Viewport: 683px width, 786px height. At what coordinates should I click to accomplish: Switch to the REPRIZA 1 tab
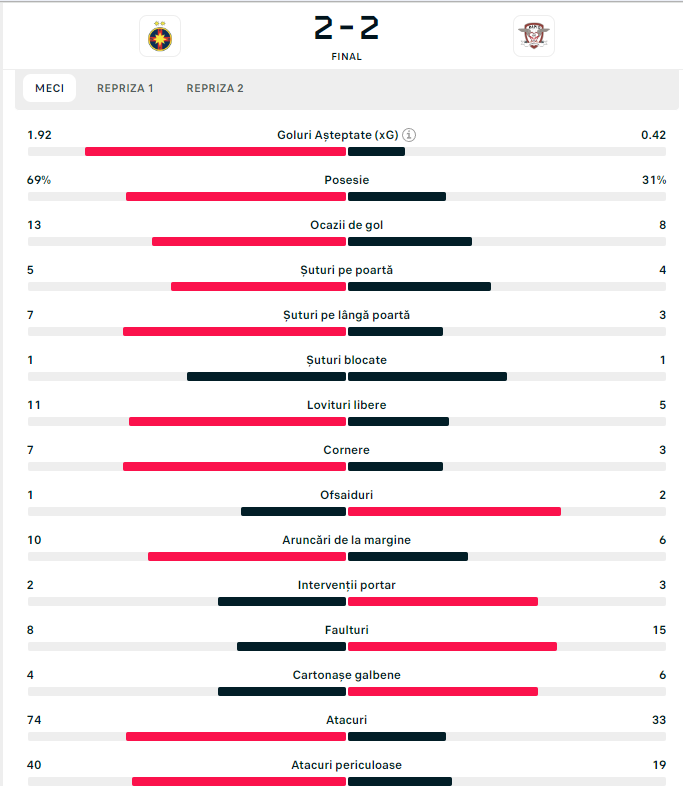coord(125,88)
